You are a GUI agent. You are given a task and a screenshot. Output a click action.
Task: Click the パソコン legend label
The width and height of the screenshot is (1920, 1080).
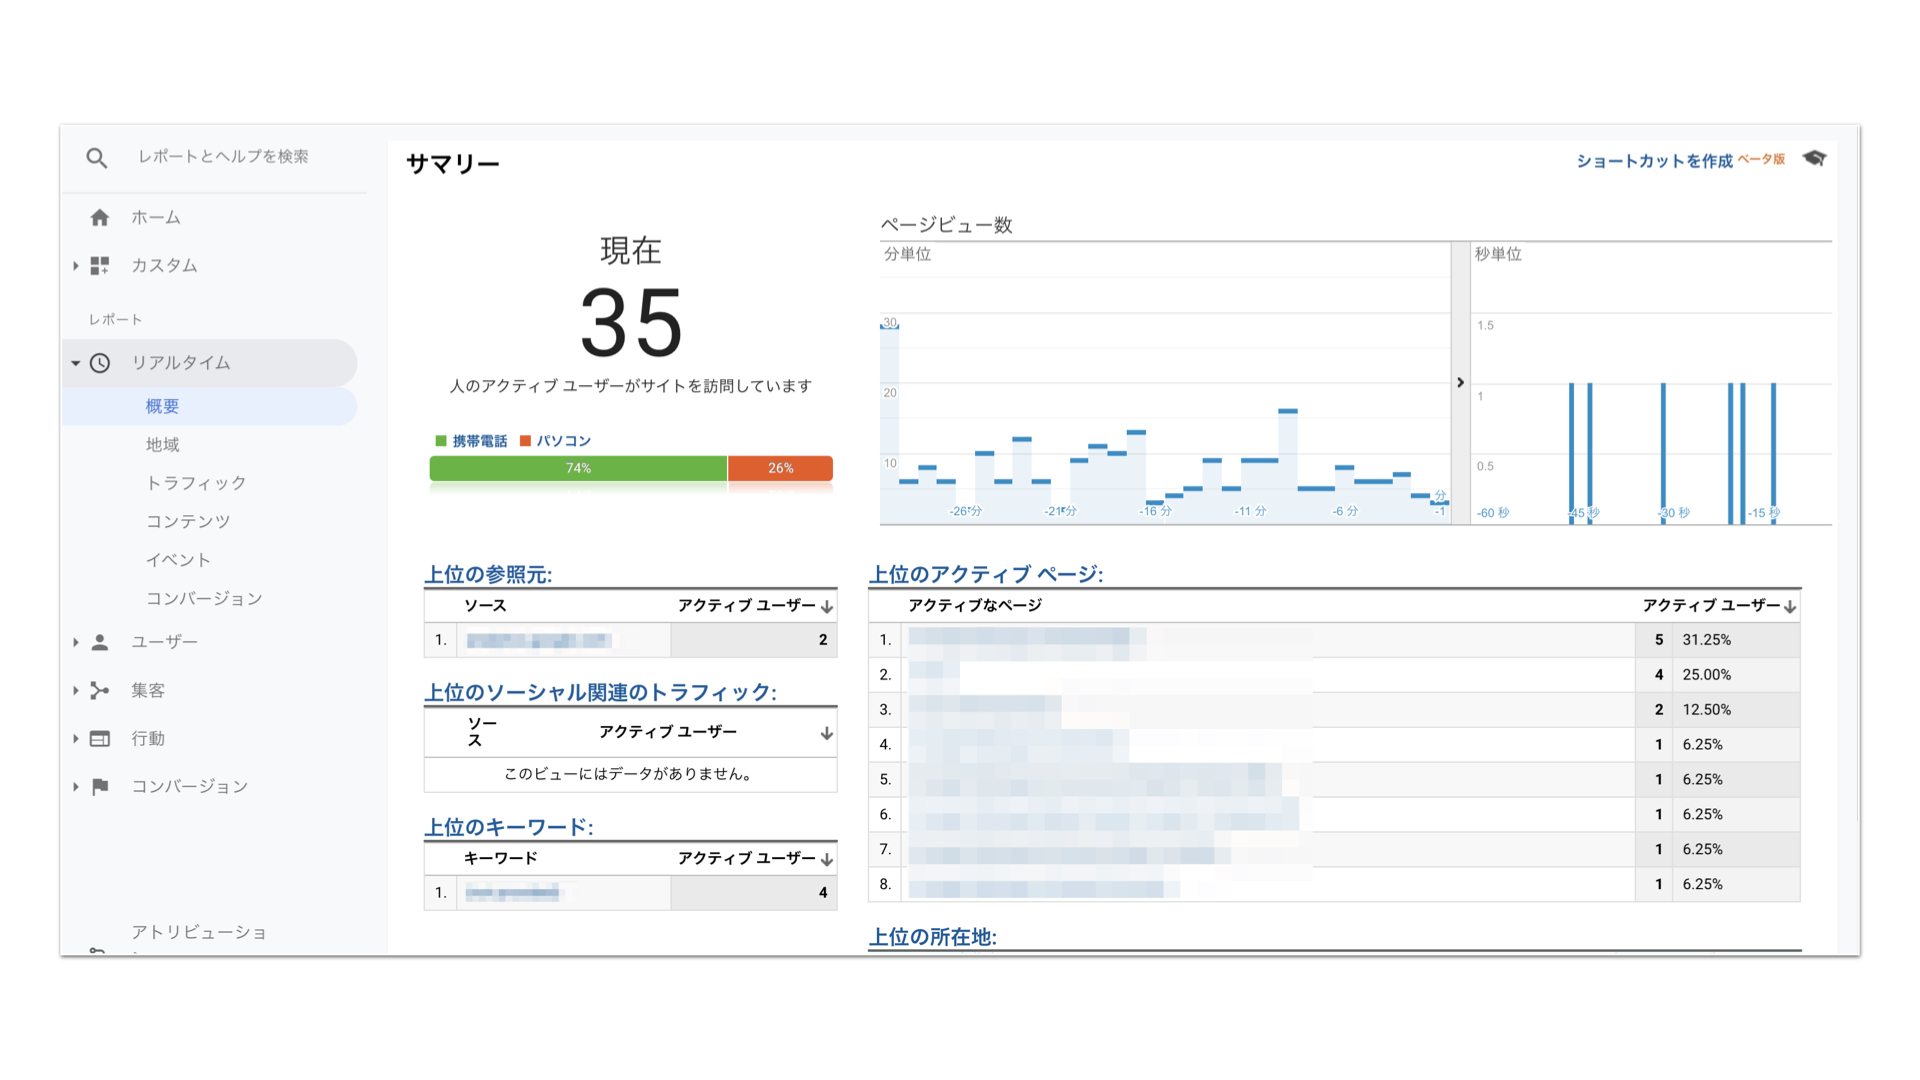click(563, 441)
